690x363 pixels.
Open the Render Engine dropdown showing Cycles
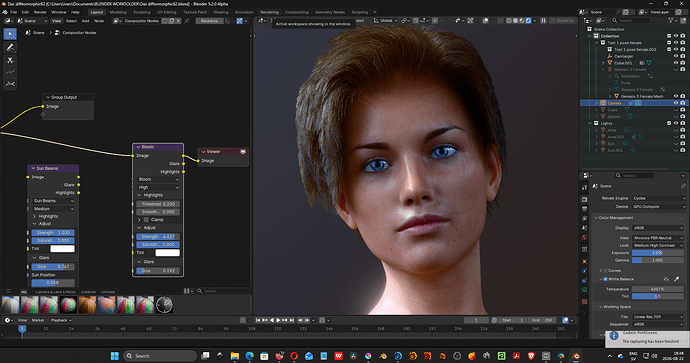coord(659,198)
